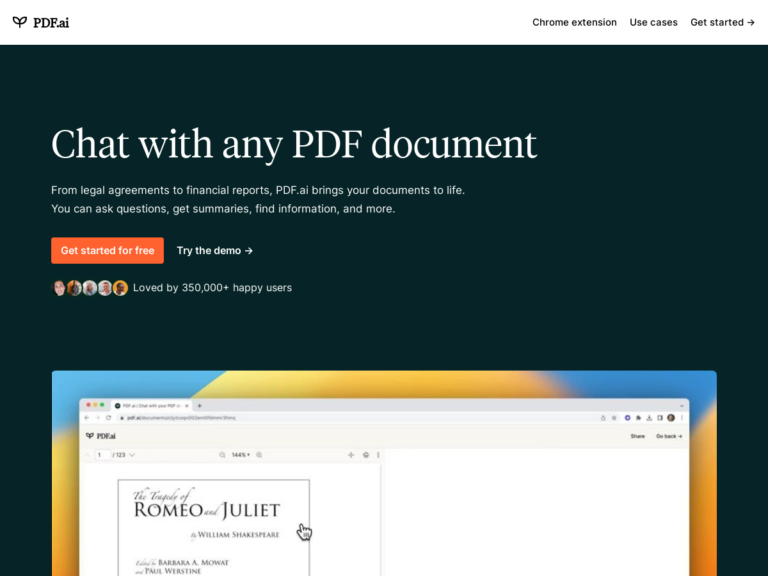Click the browser reload icon in demo window
Screen dimensions: 768x576
point(108,418)
